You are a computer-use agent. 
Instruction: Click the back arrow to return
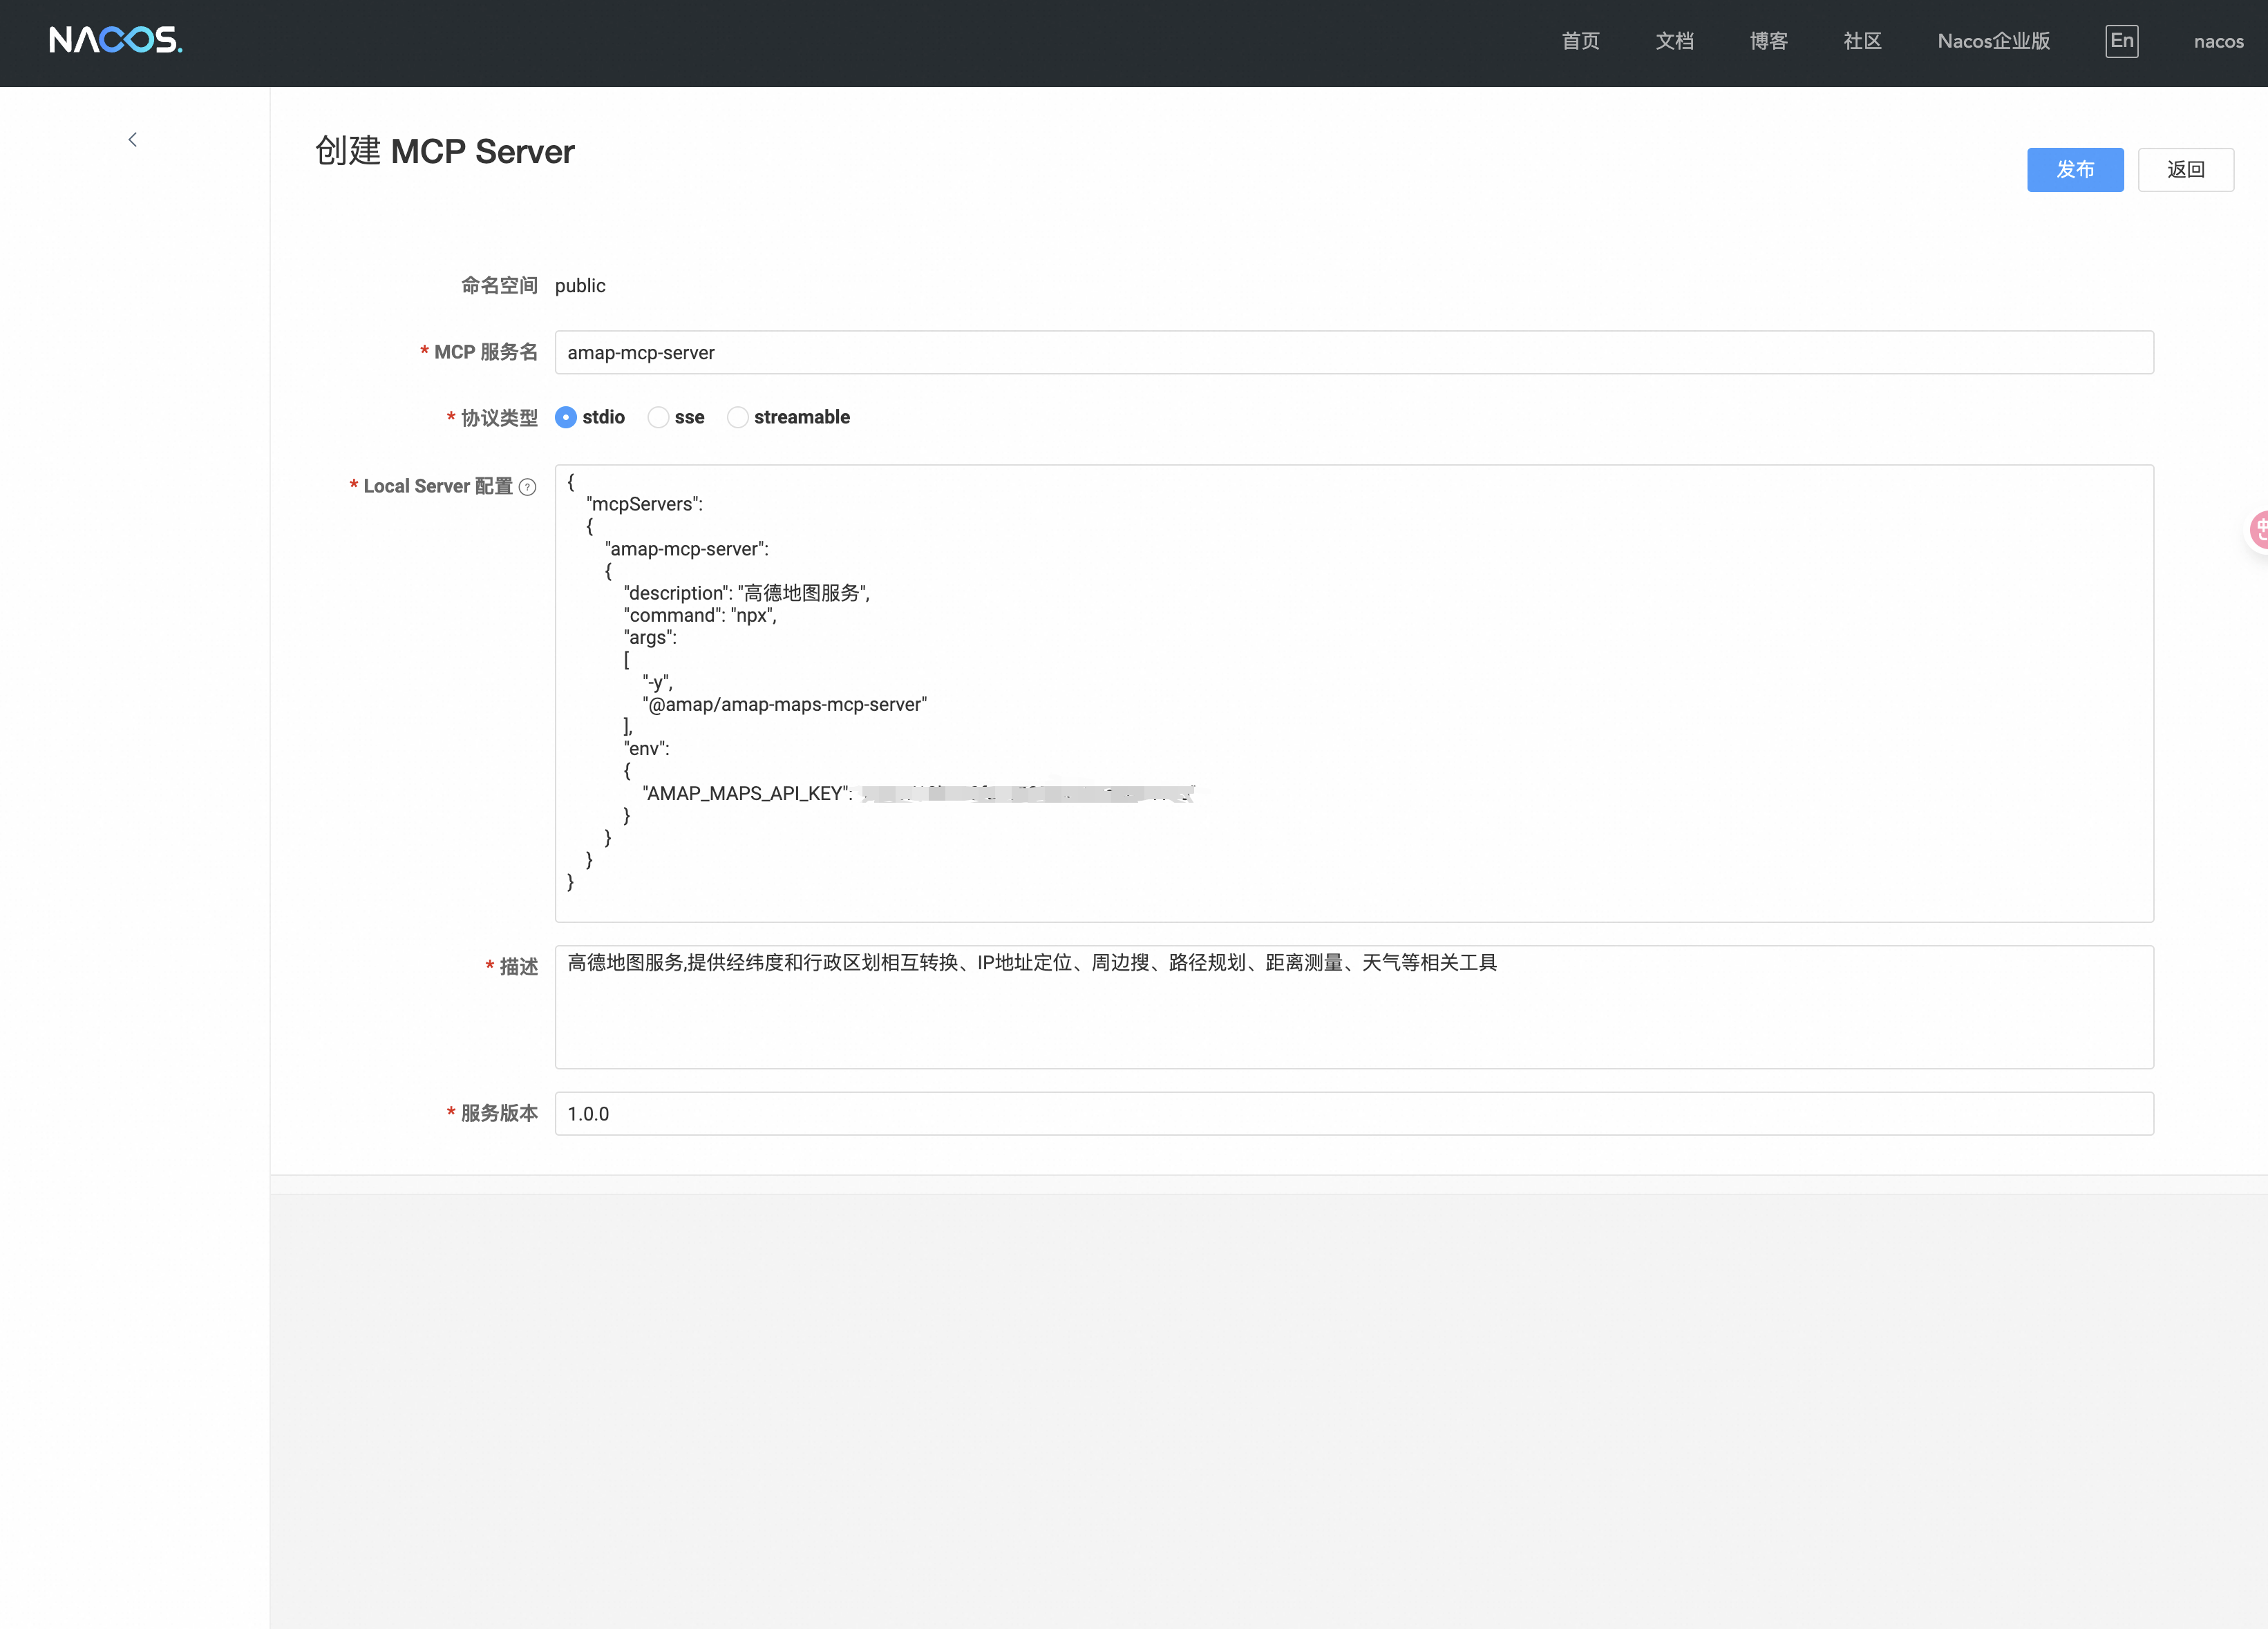133,139
